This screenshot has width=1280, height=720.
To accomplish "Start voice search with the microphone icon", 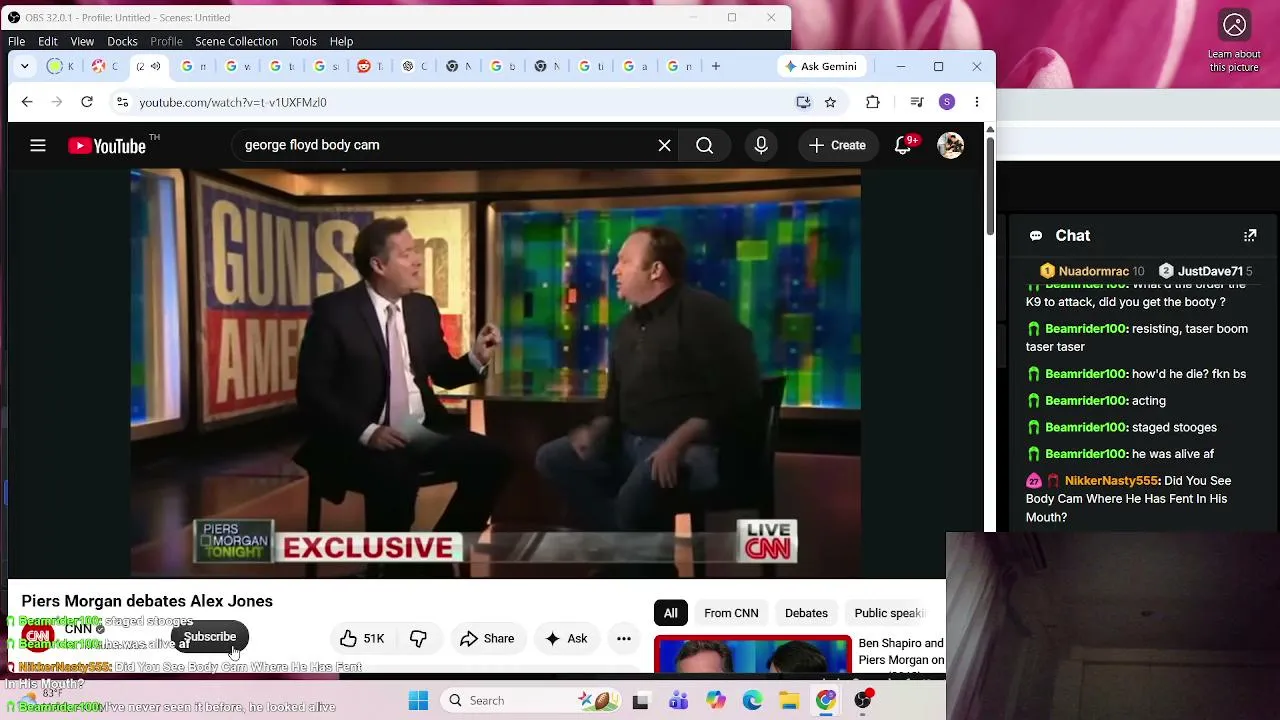I will tap(761, 145).
